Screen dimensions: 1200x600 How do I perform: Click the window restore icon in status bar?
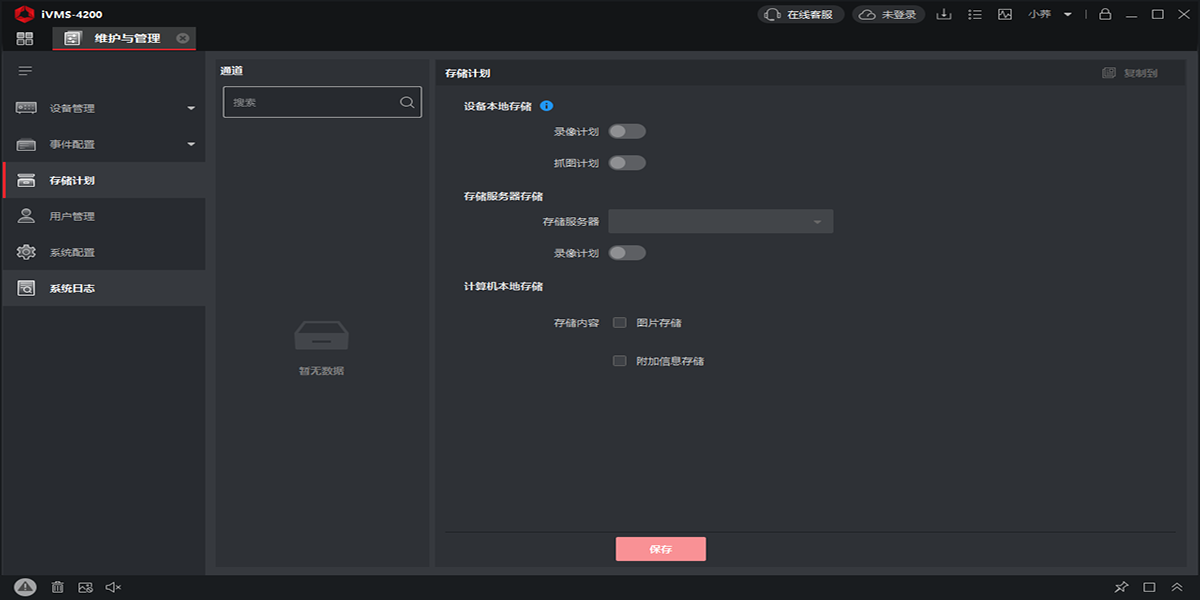(x=1149, y=587)
